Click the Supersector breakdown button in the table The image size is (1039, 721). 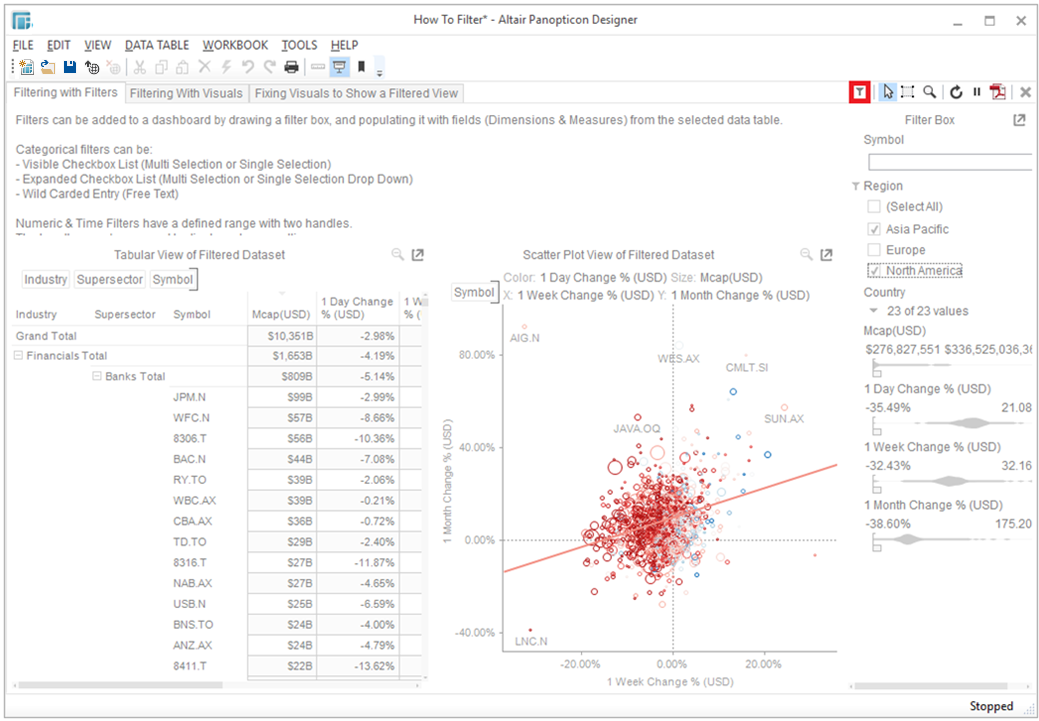pyautogui.click(x=110, y=280)
